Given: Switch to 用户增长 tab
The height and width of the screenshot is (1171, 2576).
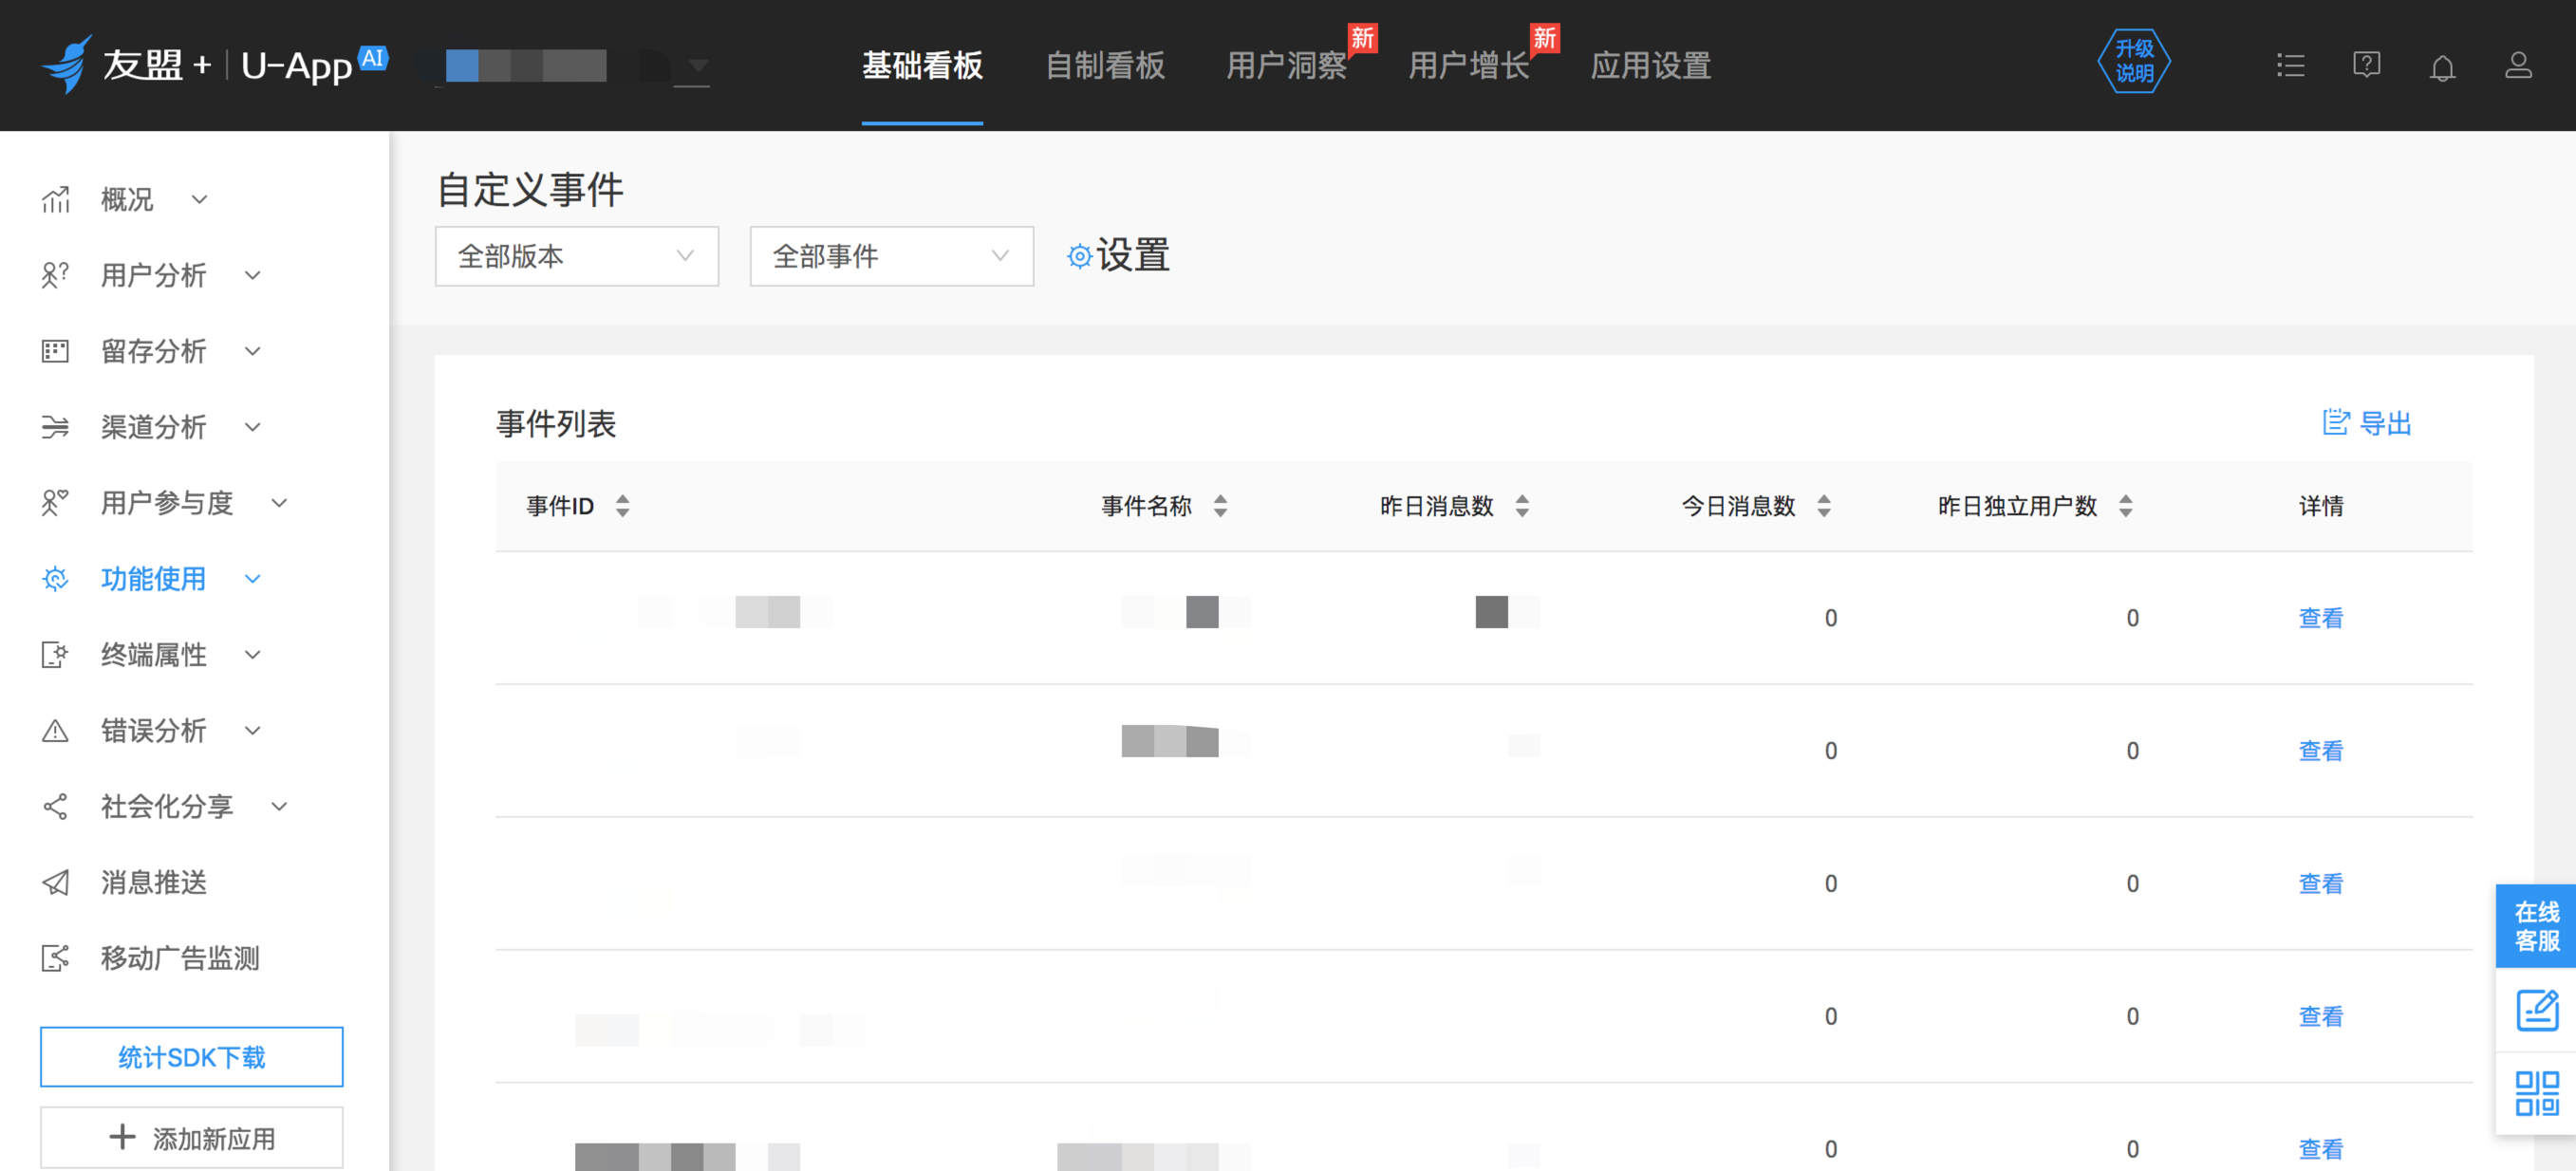Looking at the screenshot, I should (1469, 66).
